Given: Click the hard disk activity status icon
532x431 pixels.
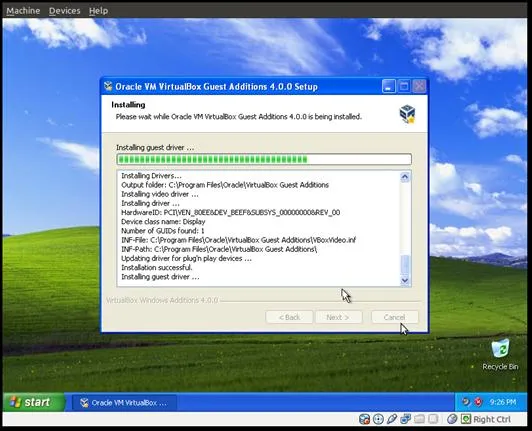Looking at the screenshot, I should 364,419.
